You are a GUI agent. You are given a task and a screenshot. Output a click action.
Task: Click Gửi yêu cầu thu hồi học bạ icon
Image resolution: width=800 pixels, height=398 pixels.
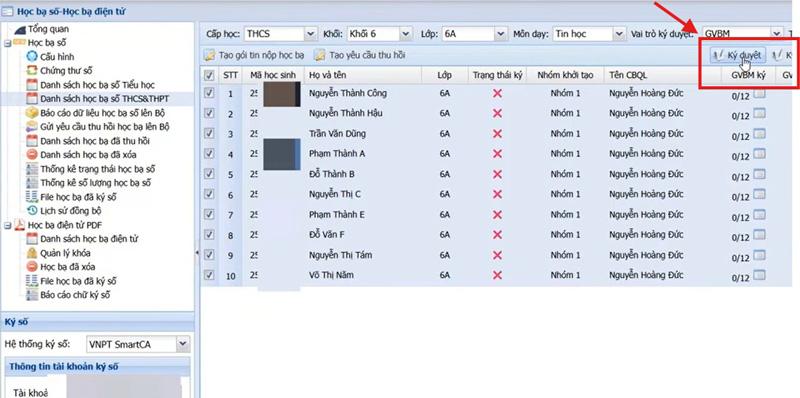coord(32,127)
